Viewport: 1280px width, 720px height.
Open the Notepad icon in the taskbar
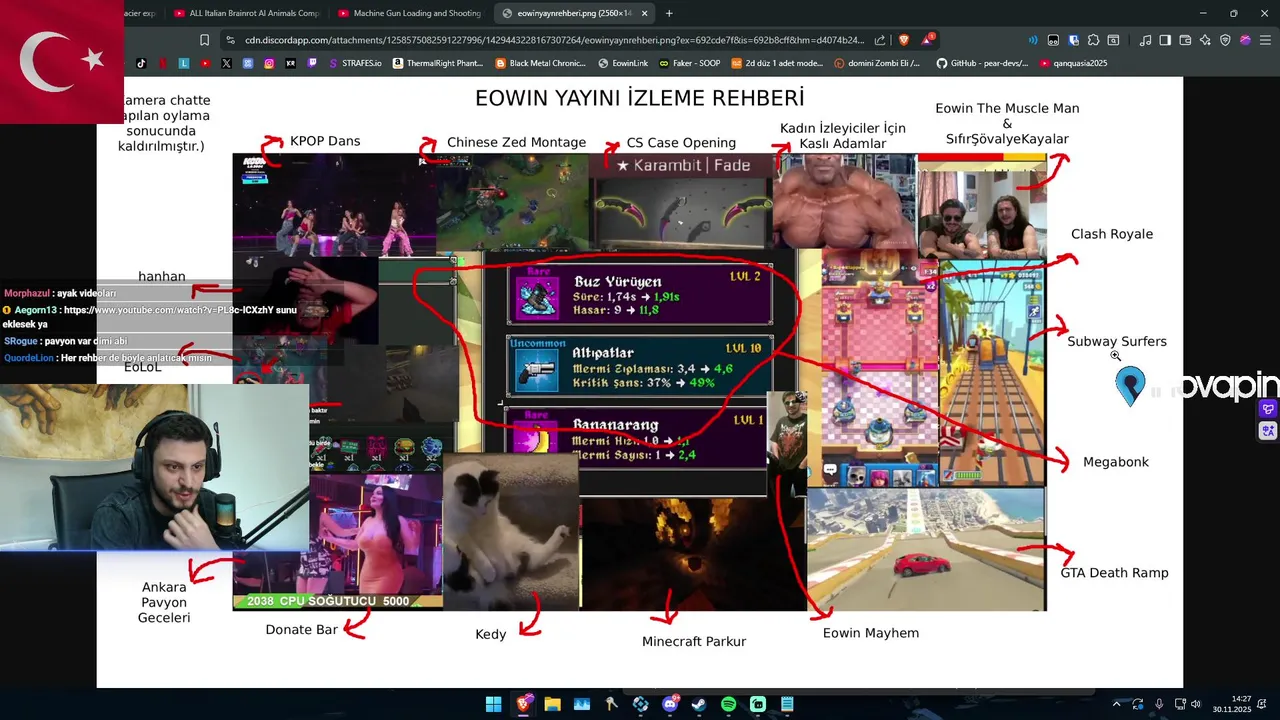point(787,704)
